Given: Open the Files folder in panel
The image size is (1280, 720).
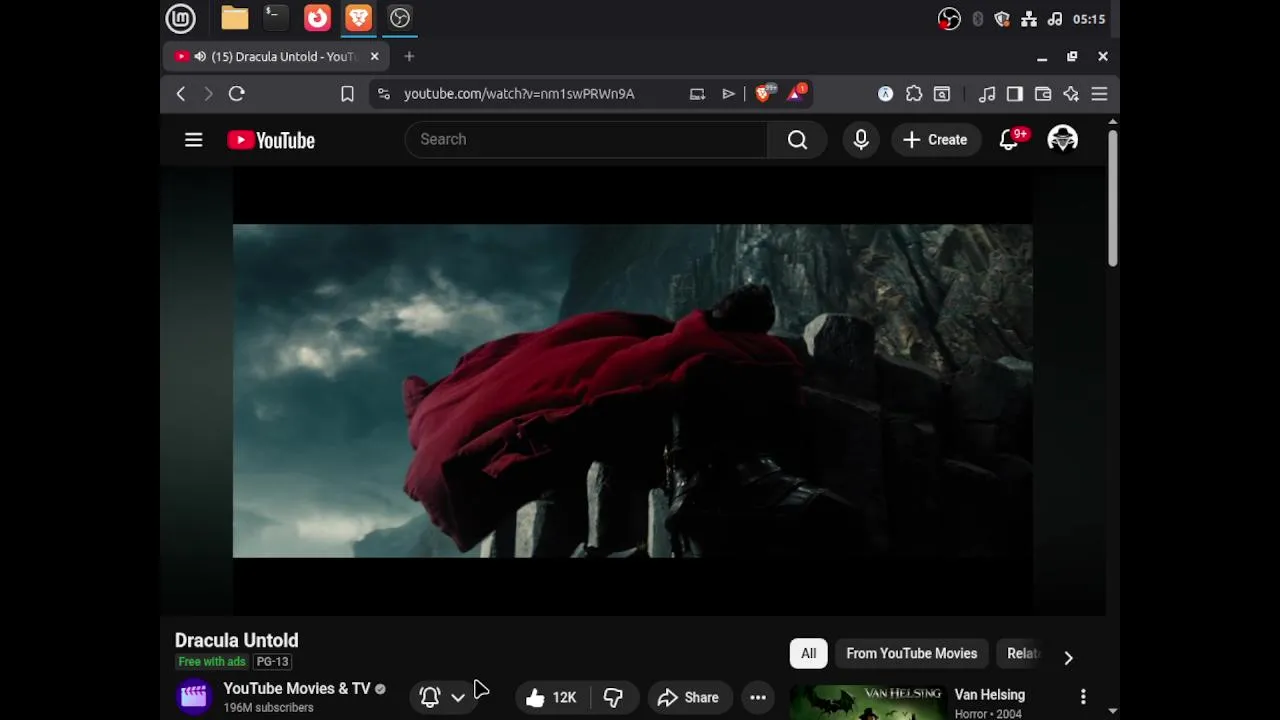Looking at the screenshot, I should click(235, 18).
